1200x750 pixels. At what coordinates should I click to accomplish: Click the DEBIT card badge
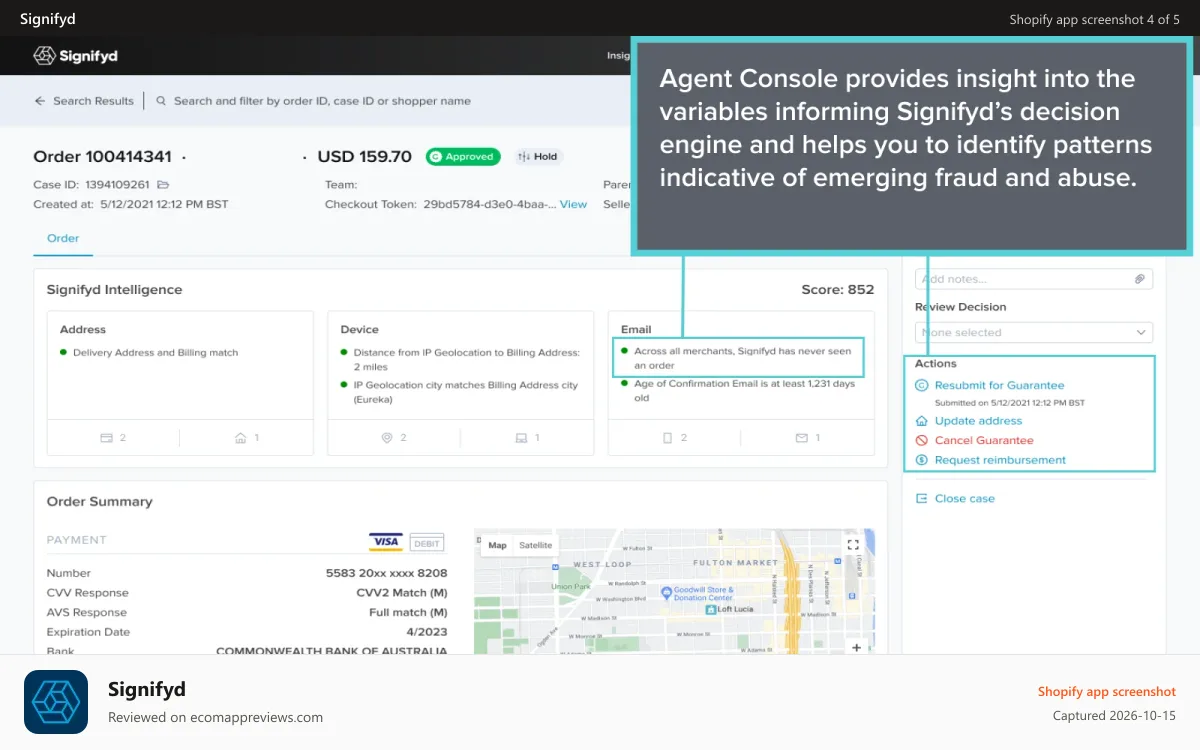coord(427,542)
